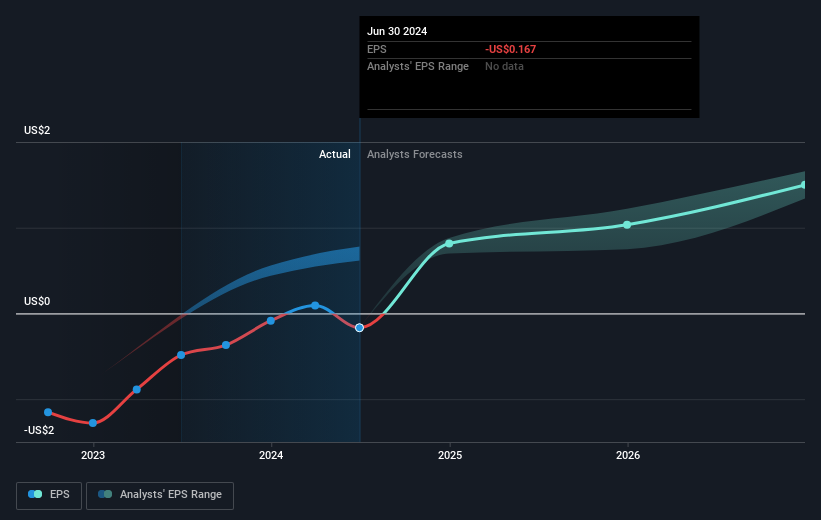Click the EPS point in late 2023
The height and width of the screenshot is (520, 821).
click(226, 345)
